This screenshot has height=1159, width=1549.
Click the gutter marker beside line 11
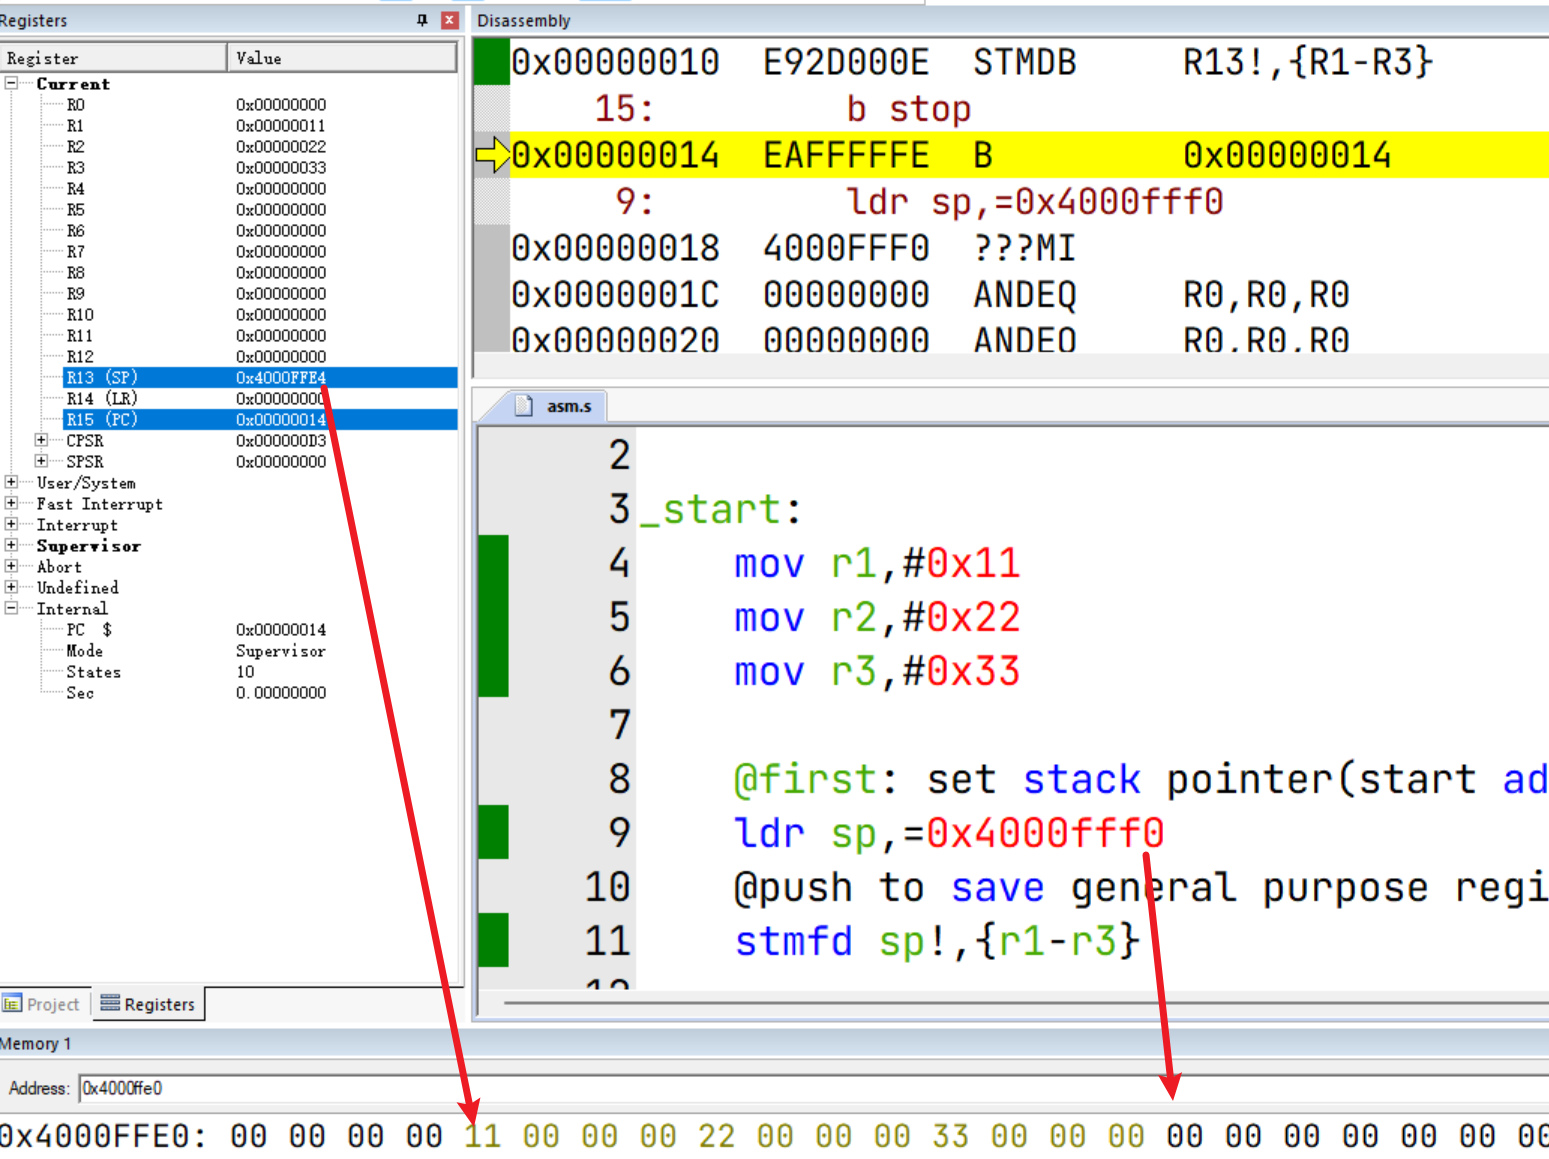pyautogui.click(x=493, y=940)
